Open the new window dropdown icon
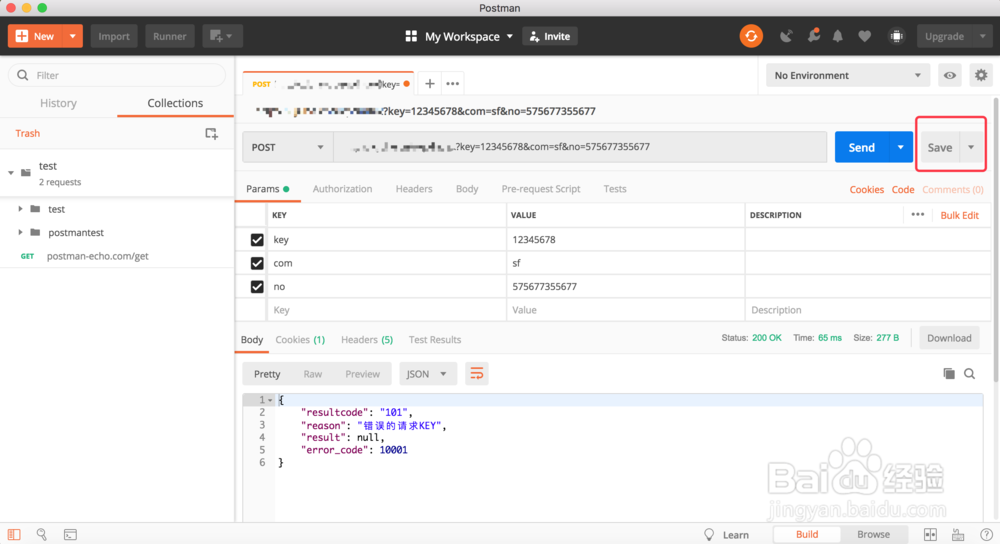Image resolution: width=1000 pixels, height=544 pixels. (221, 36)
